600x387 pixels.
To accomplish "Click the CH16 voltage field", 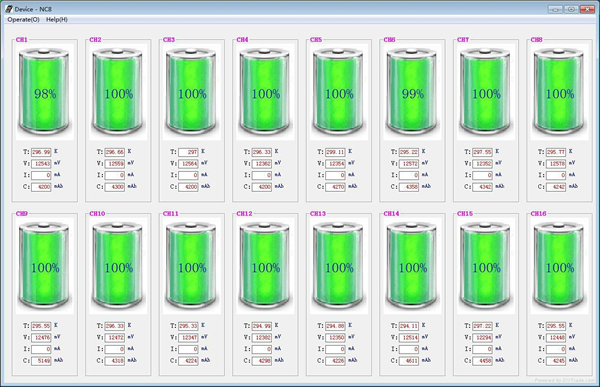I will coord(556,338).
